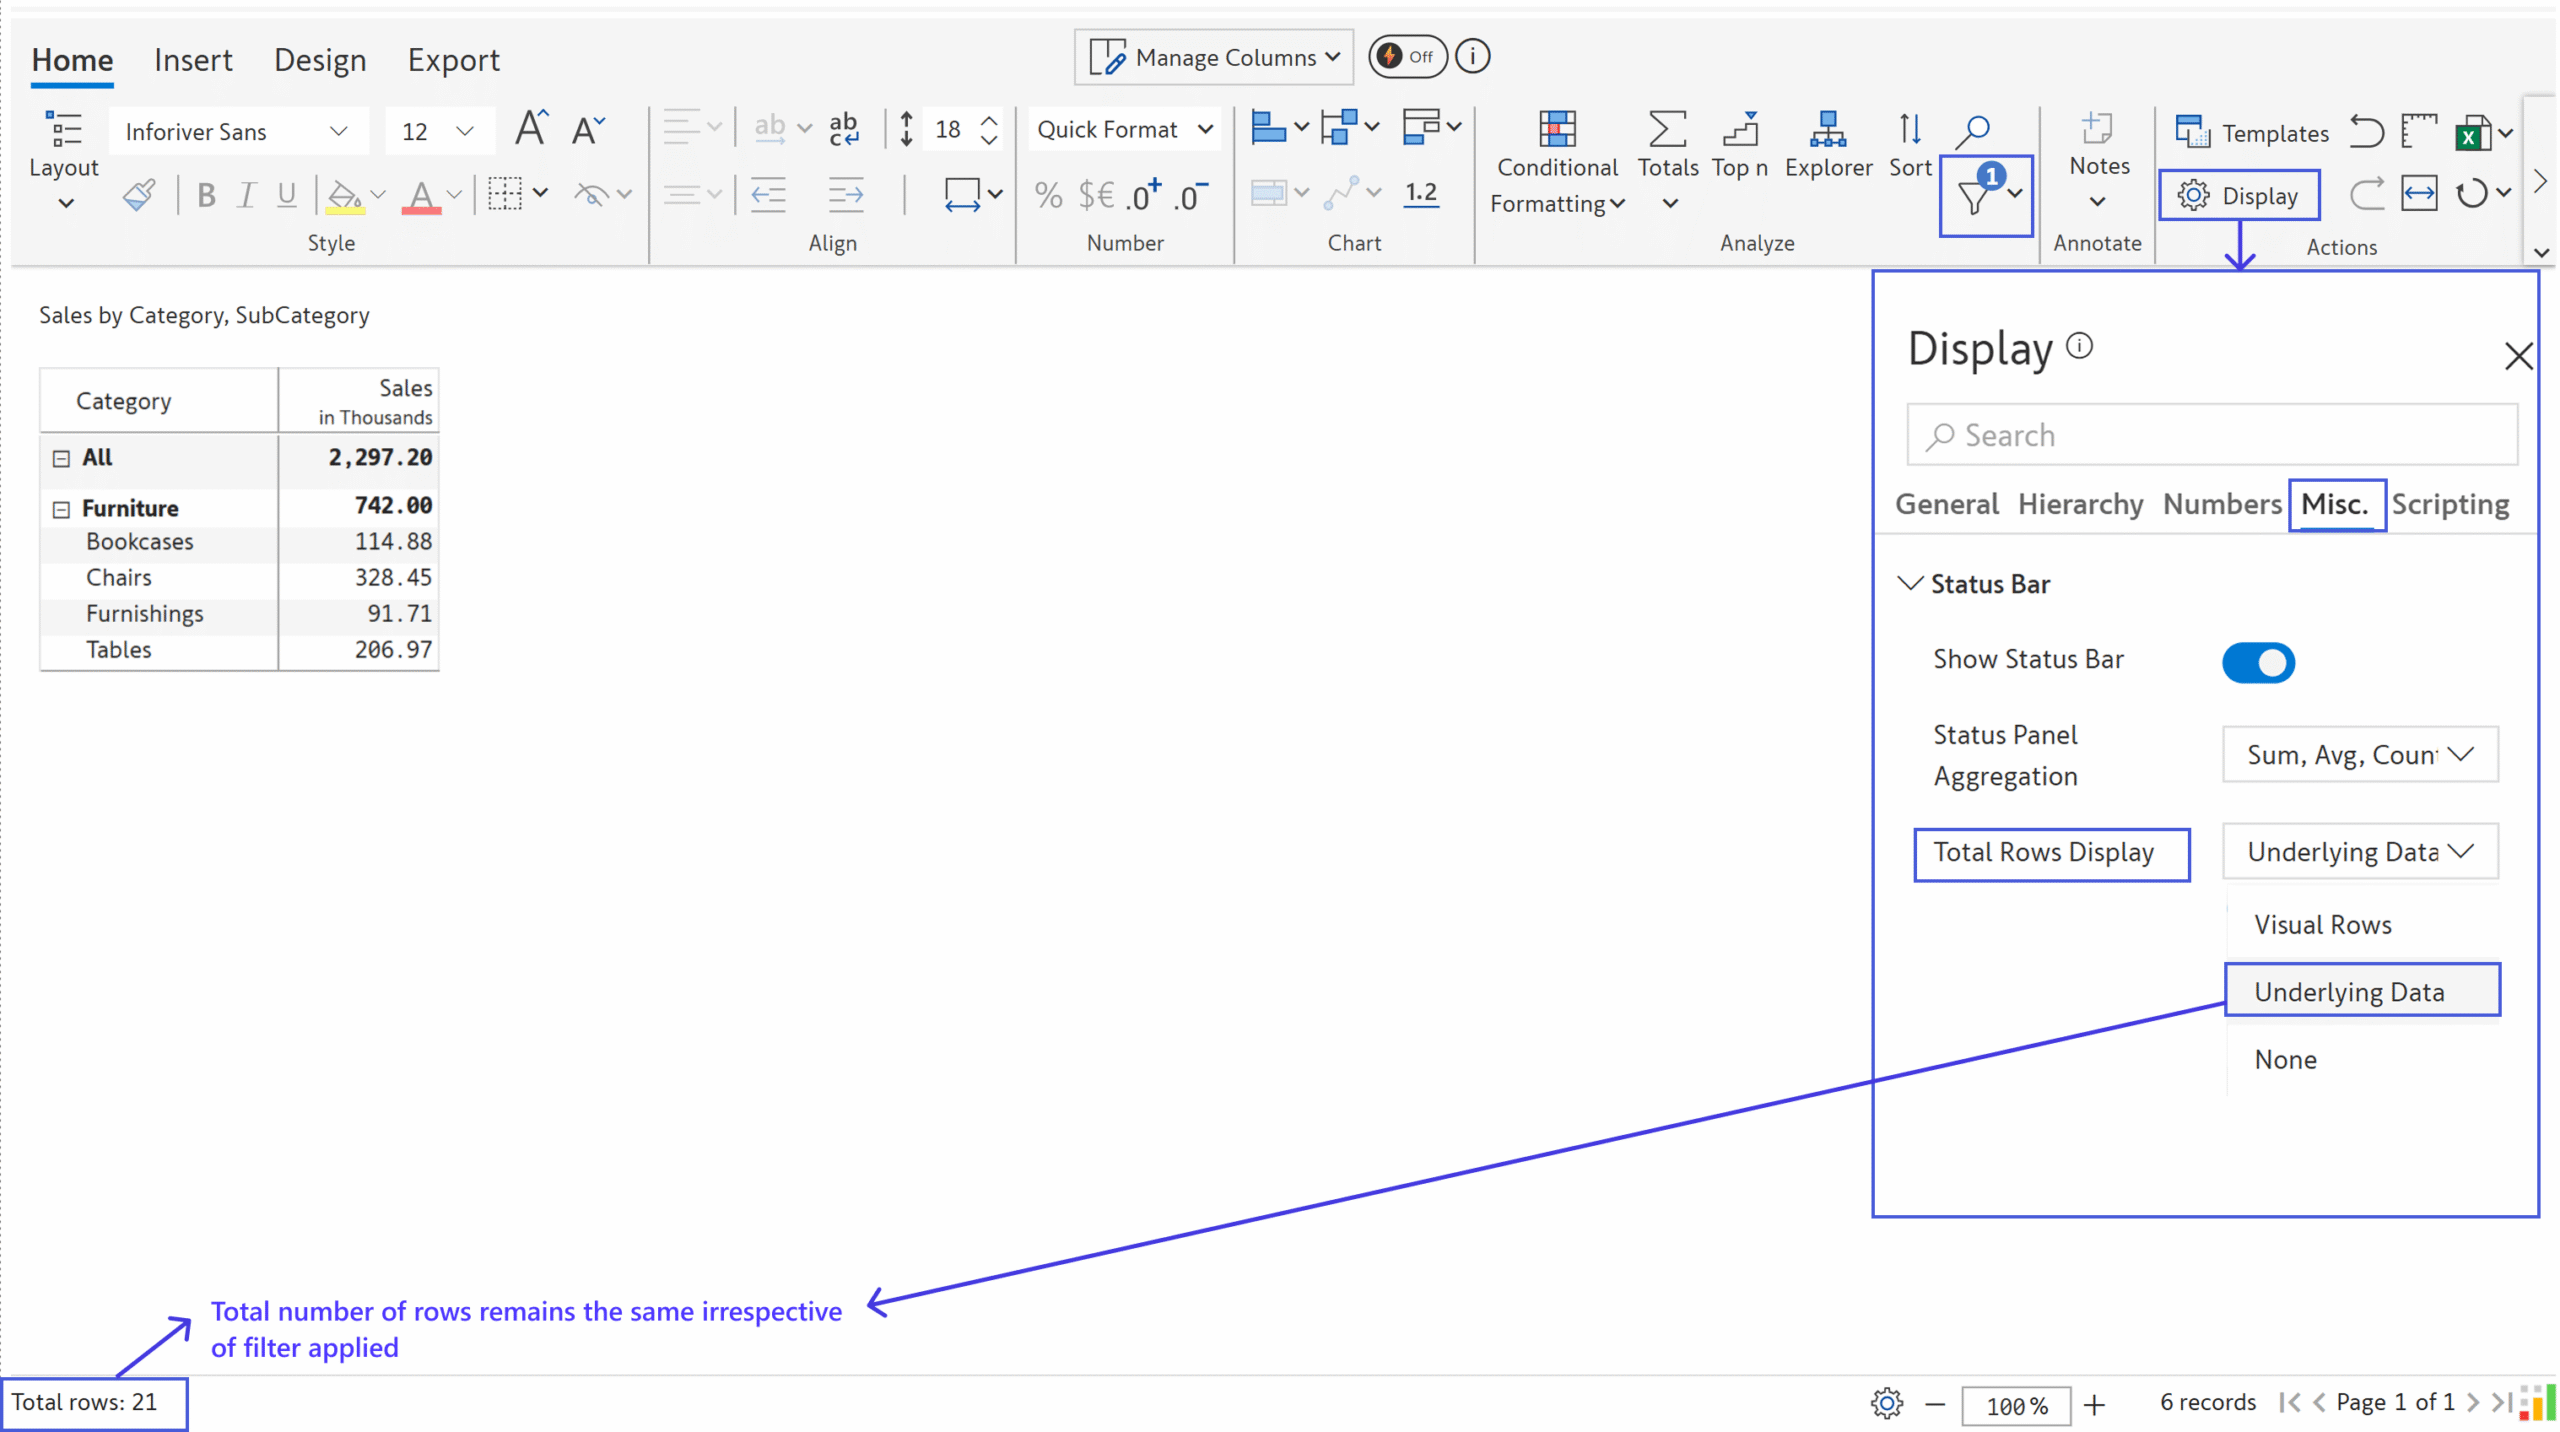Click the Conditional Formatting icon
This screenshot has height=1432, width=2560.
click(1556, 130)
